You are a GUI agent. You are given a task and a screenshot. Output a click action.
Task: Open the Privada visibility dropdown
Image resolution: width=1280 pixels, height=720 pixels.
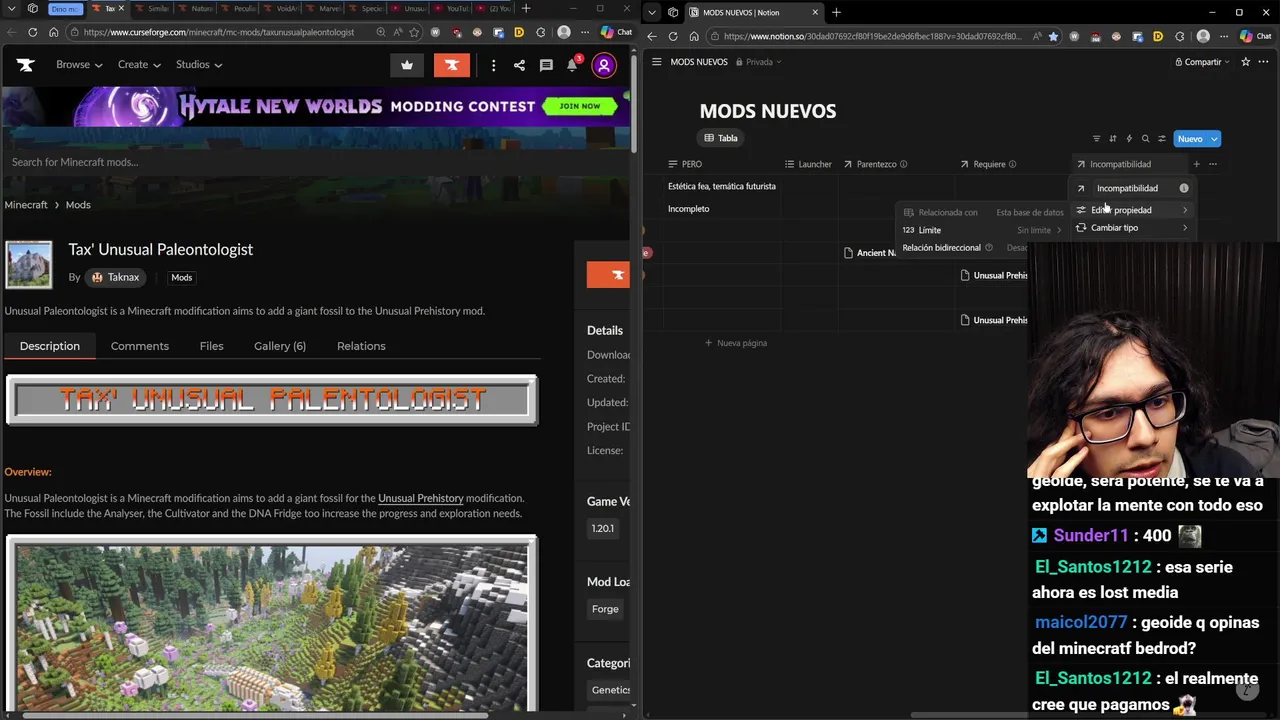[759, 62]
